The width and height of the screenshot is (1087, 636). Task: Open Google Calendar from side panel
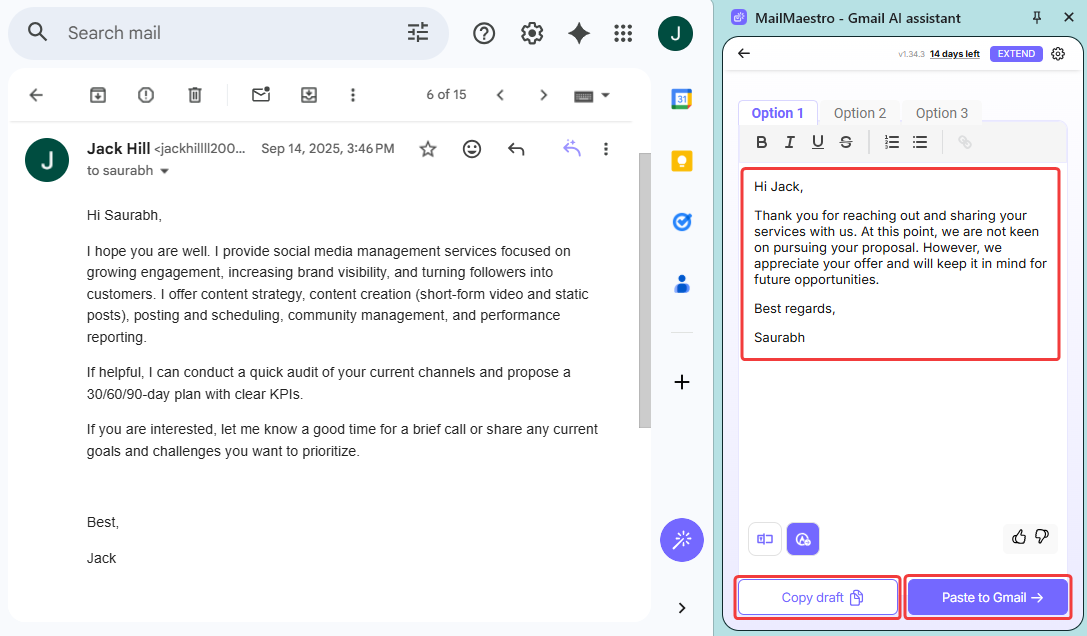(682, 99)
